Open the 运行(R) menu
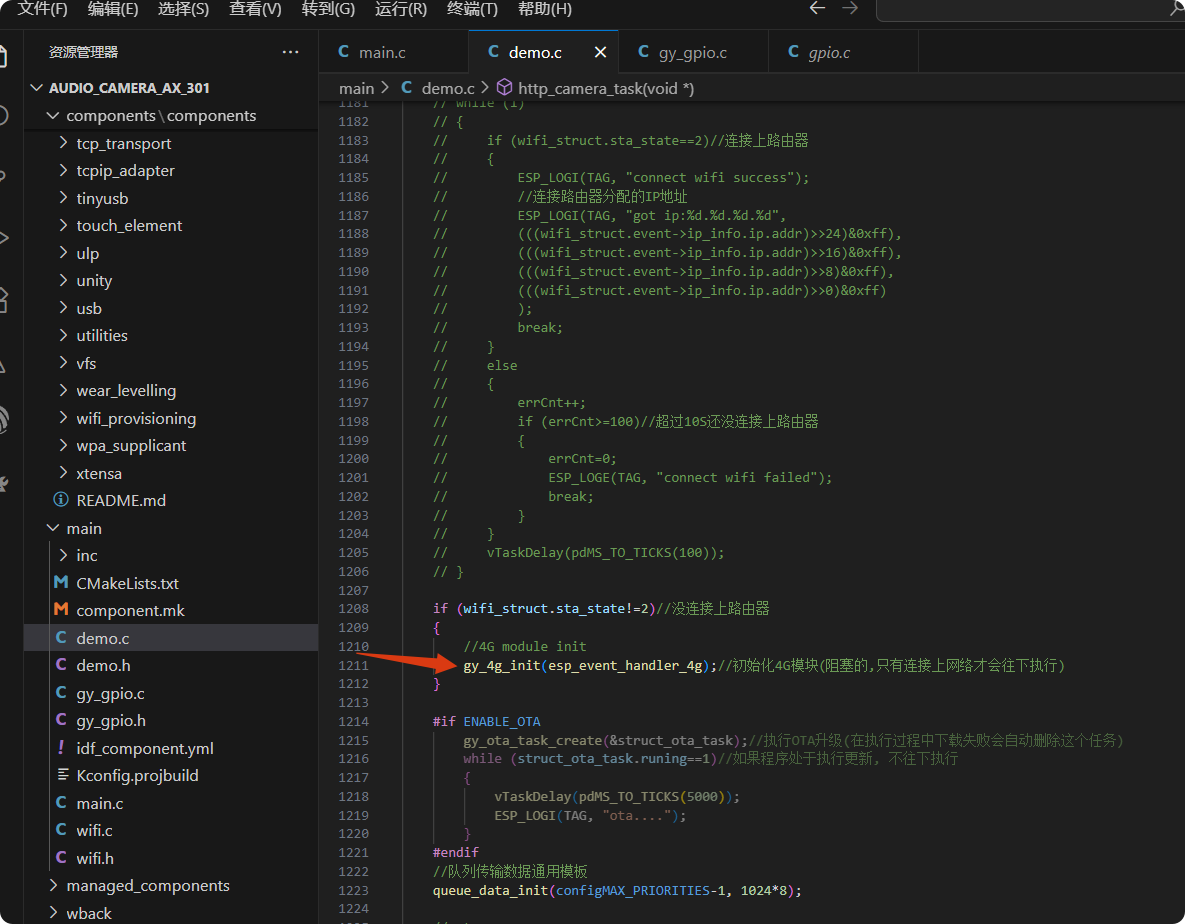1185x924 pixels. (x=400, y=9)
